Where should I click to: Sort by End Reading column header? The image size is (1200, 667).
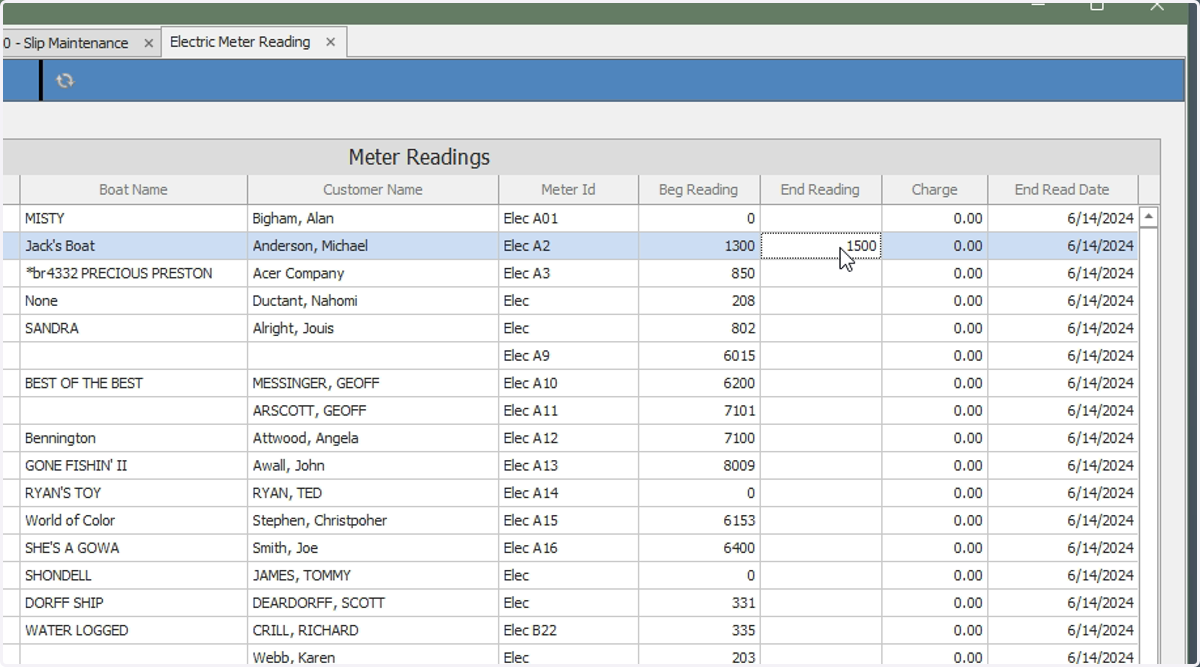[x=820, y=189]
